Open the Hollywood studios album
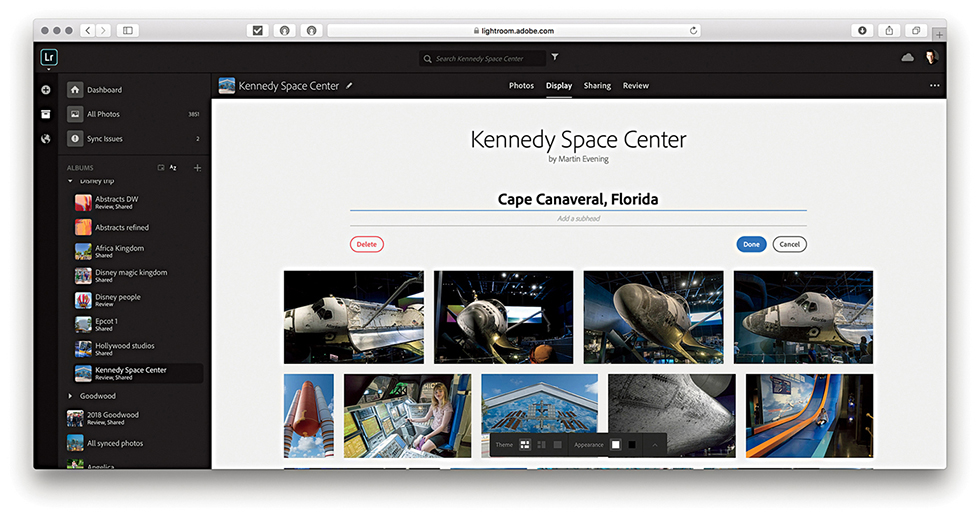 (x=138, y=349)
